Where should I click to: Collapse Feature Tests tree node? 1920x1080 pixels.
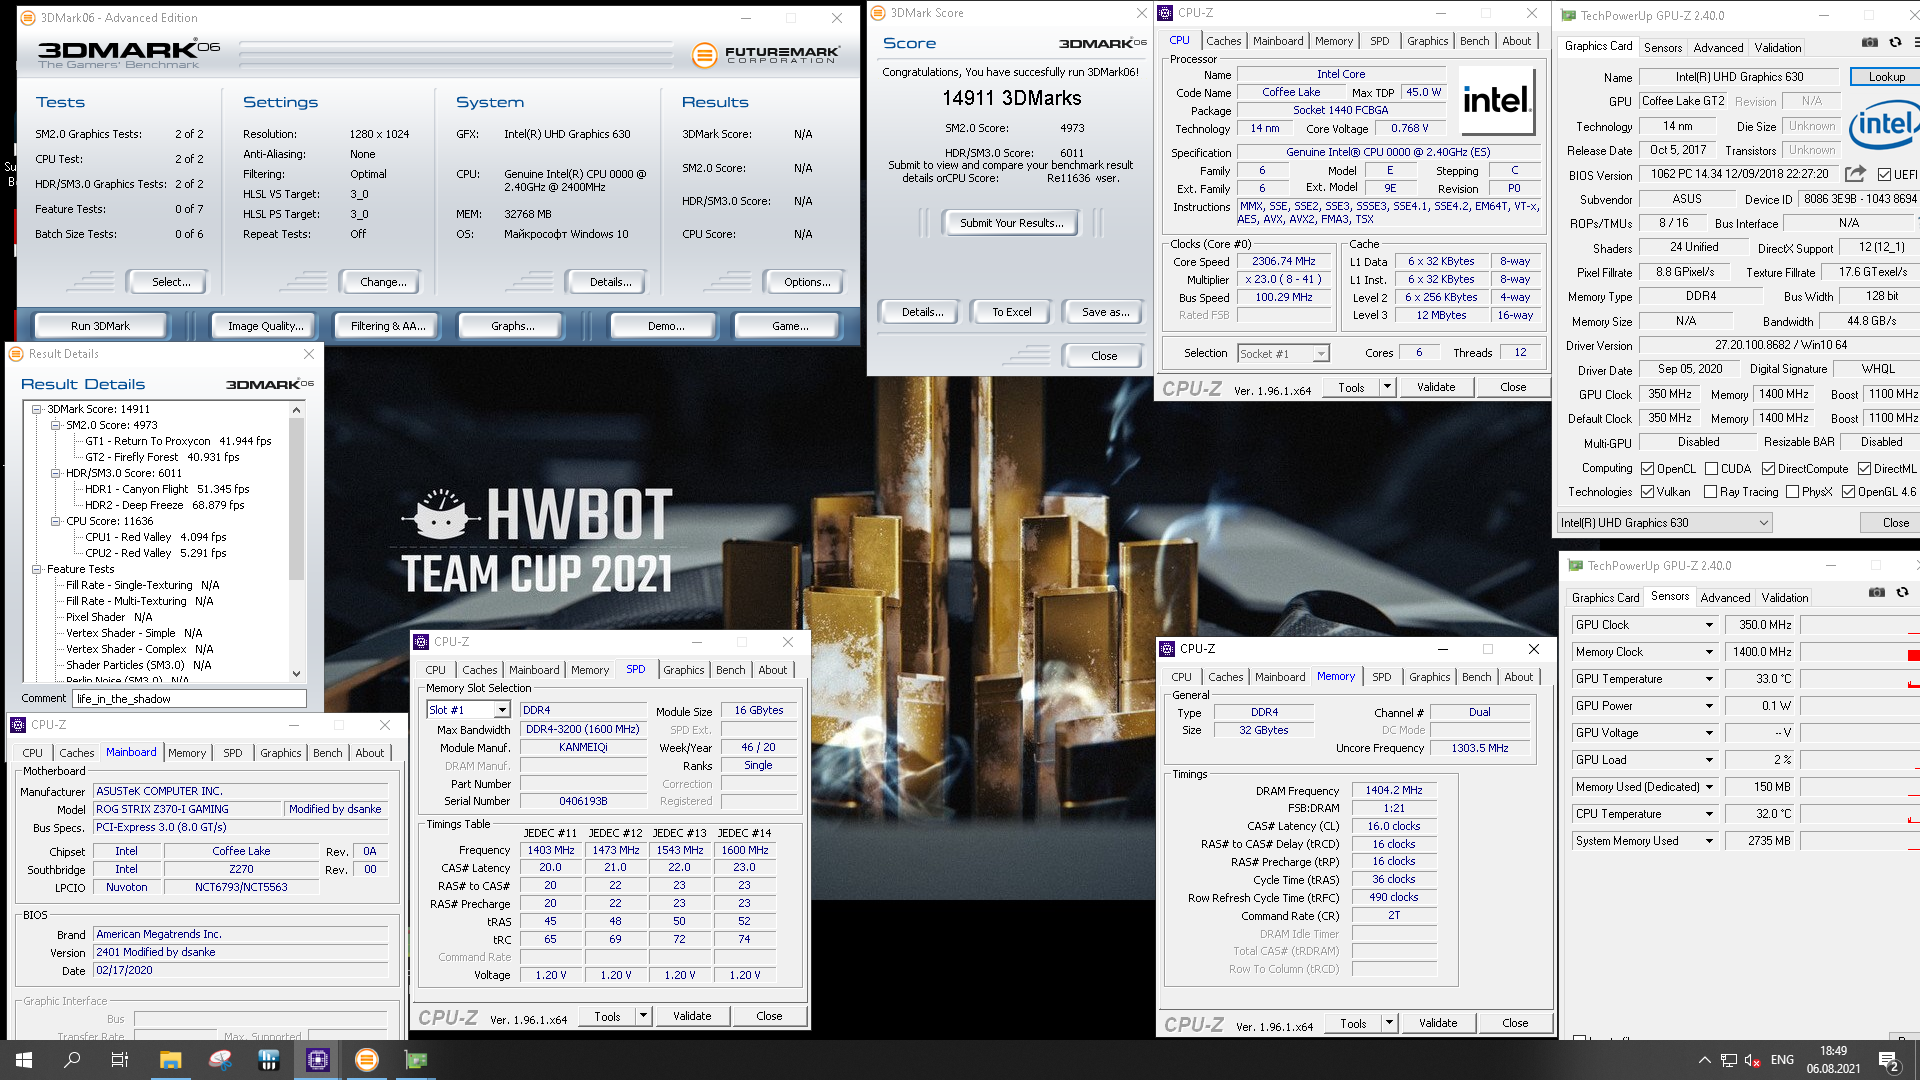[36, 569]
